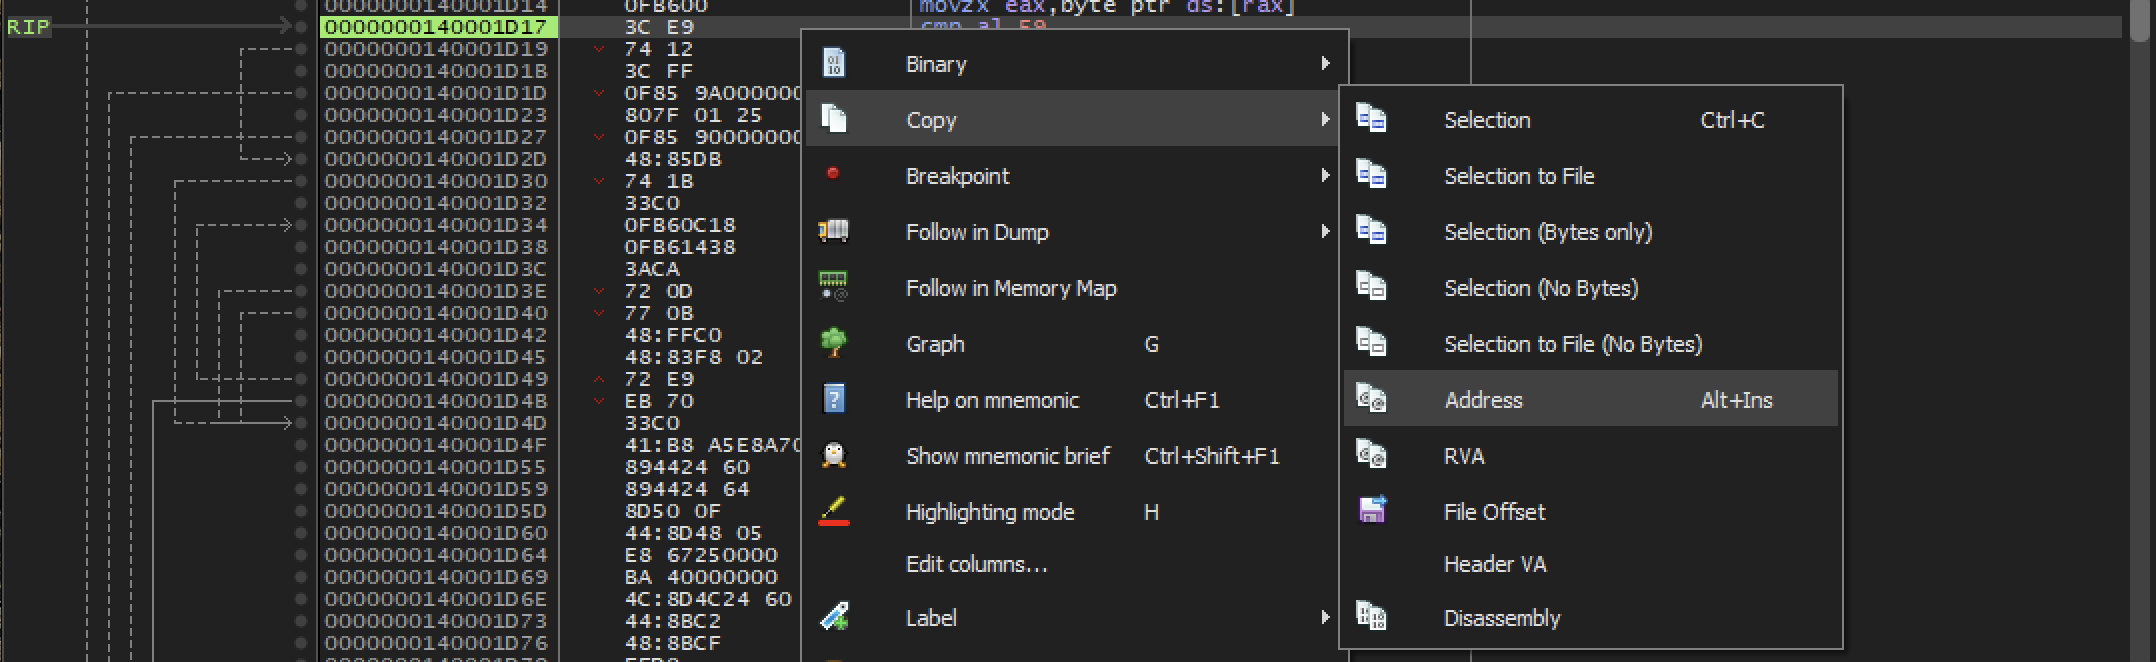Click the Copy pages icon
The width and height of the screenshot is (2156, 662).
click(833, 119)
